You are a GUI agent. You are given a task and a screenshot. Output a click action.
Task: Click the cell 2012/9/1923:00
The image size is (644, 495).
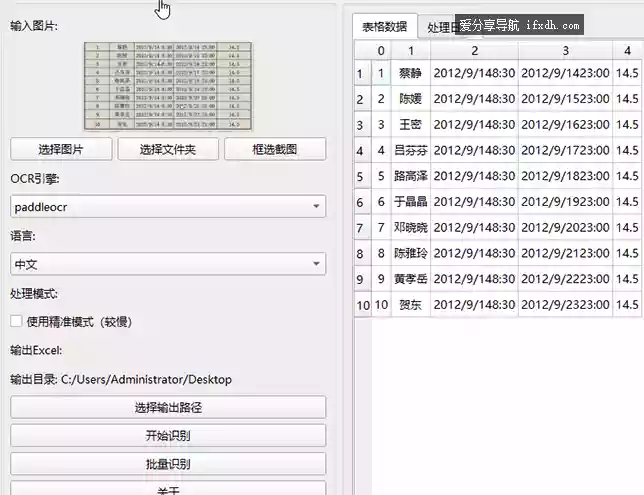566,202
